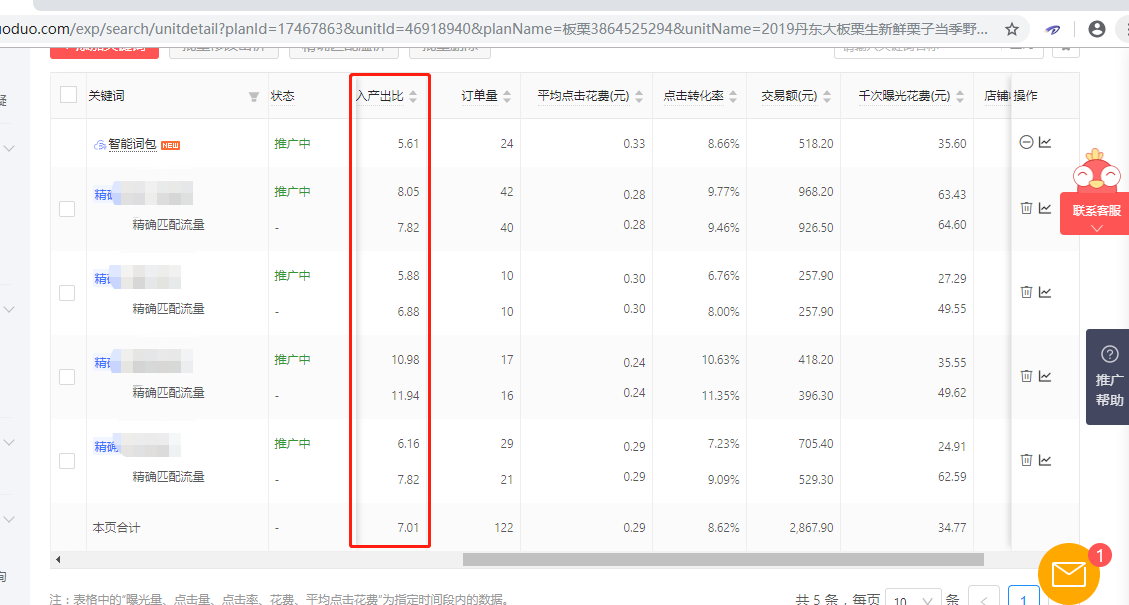Click the purple bird extension icon

click(x=1053, y=30)
